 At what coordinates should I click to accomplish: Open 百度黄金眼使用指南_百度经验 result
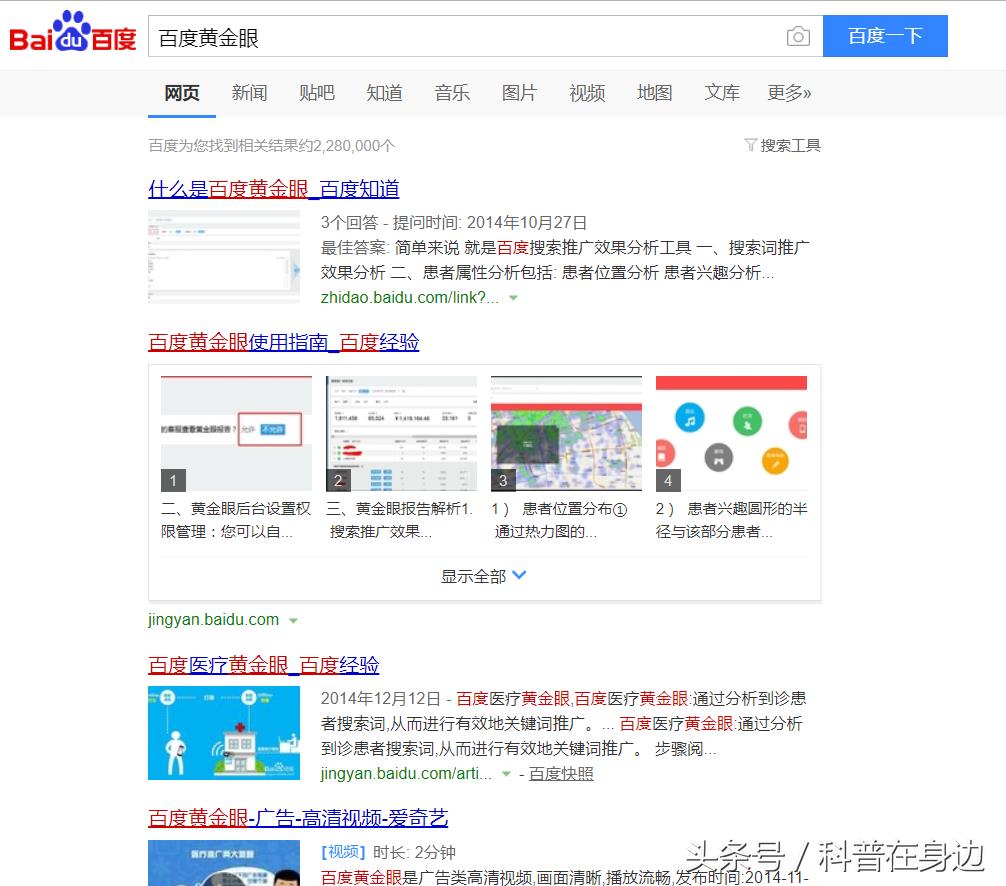tap(283, 342)
